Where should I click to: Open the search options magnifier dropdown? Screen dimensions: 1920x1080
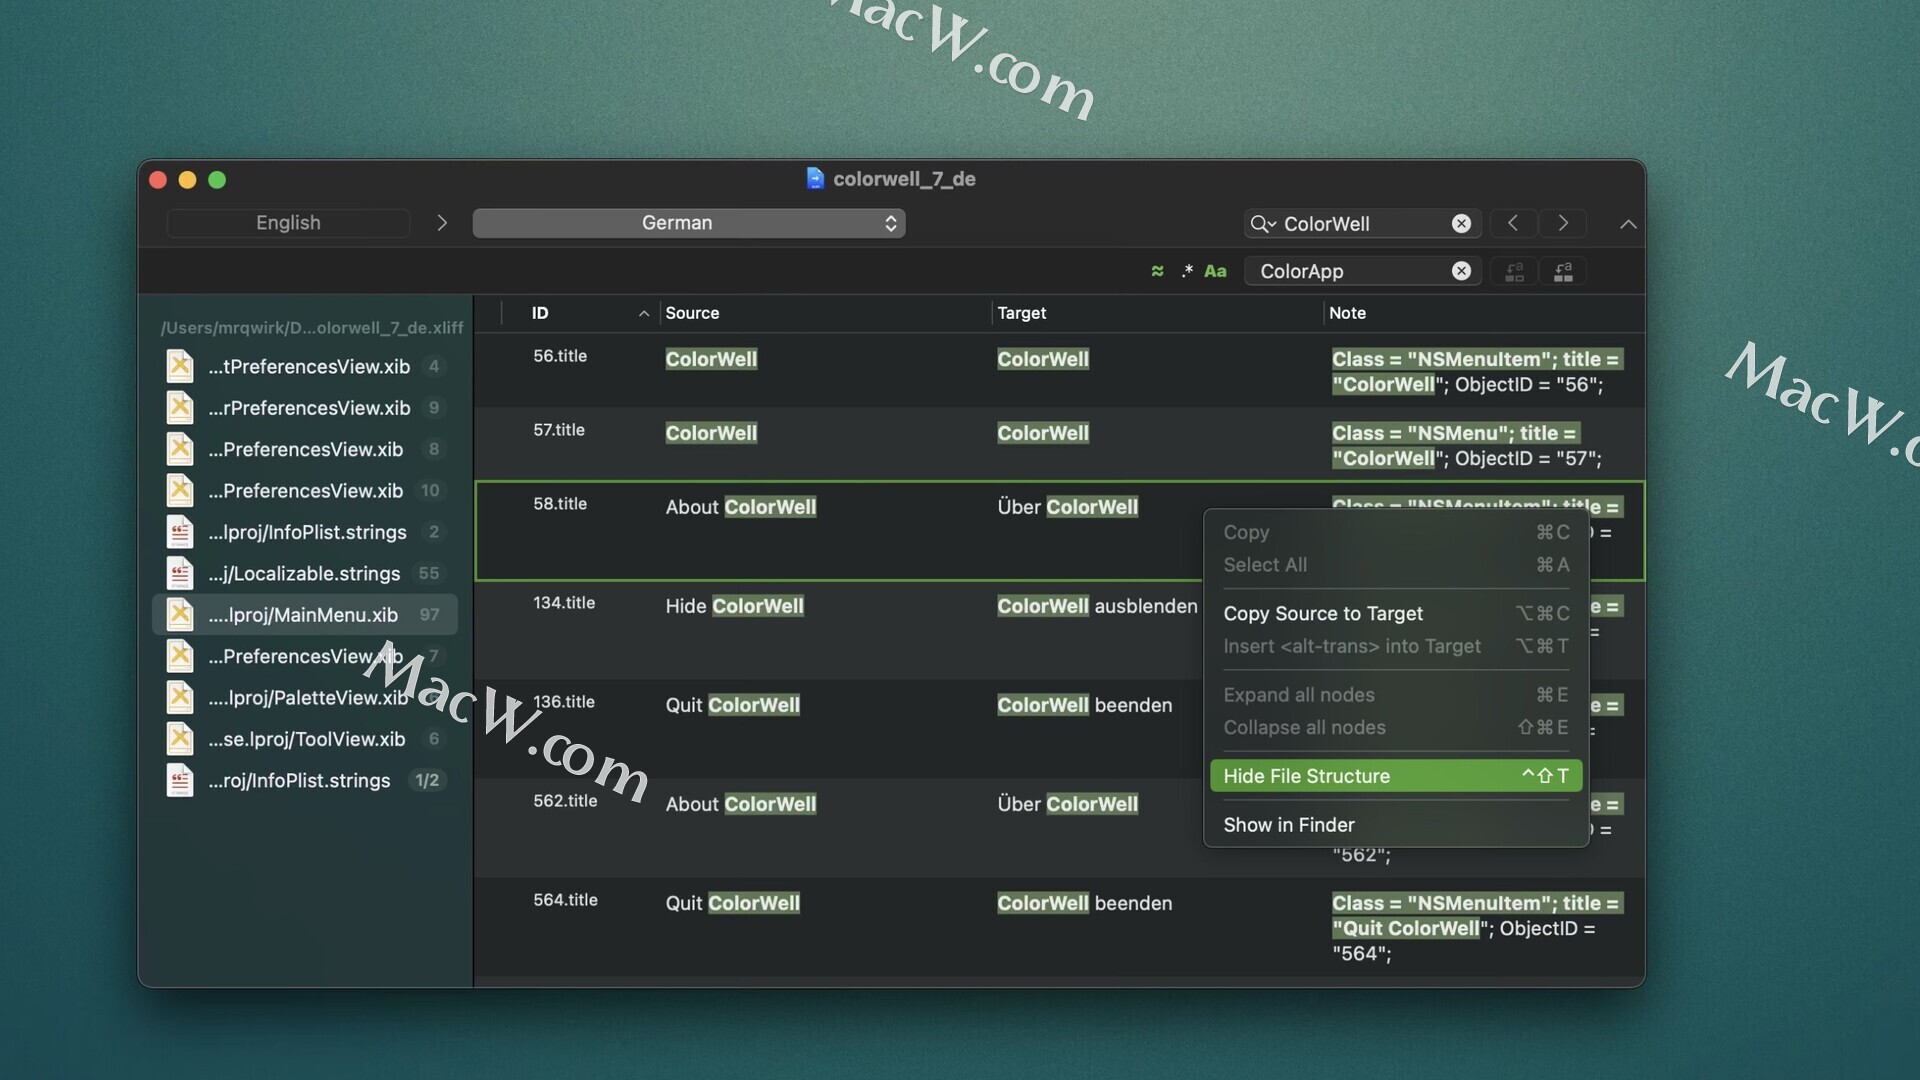pyautogui.click(x=1263, y=224)
